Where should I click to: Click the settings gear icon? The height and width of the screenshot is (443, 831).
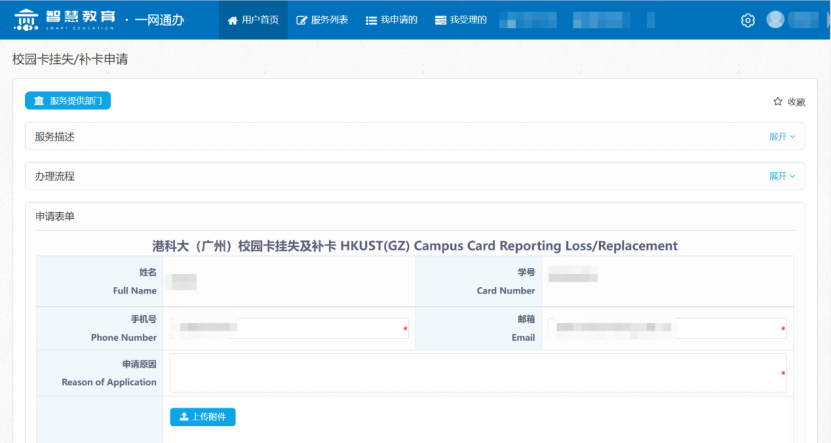(x=747, y=20)
